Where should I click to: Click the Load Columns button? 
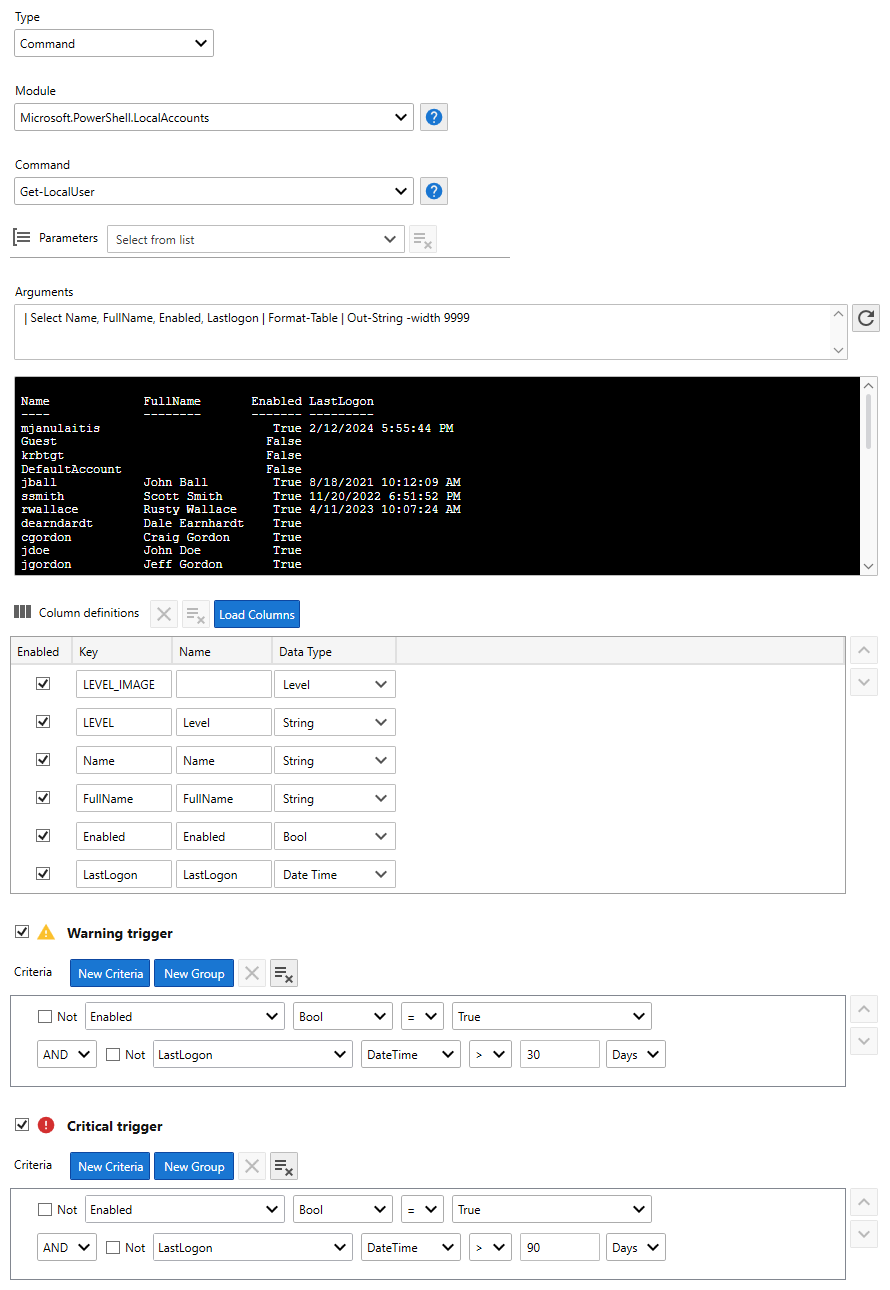257,614
